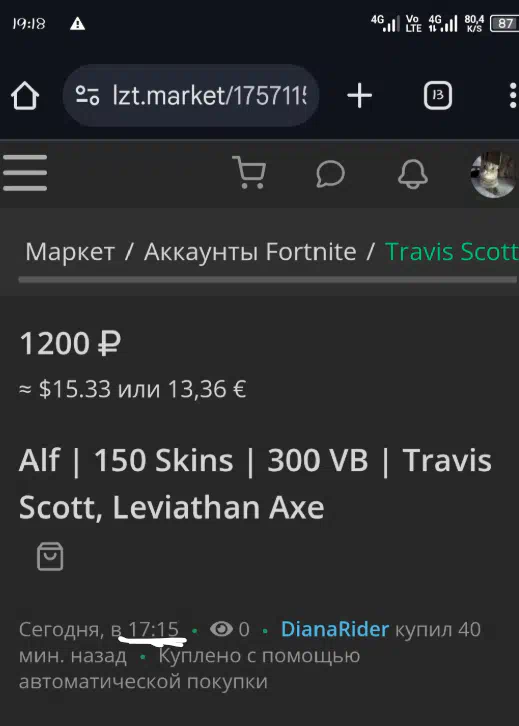Open the shopping cart icon
This screenshot has height=726, width=519.
(x=250, y=172)
